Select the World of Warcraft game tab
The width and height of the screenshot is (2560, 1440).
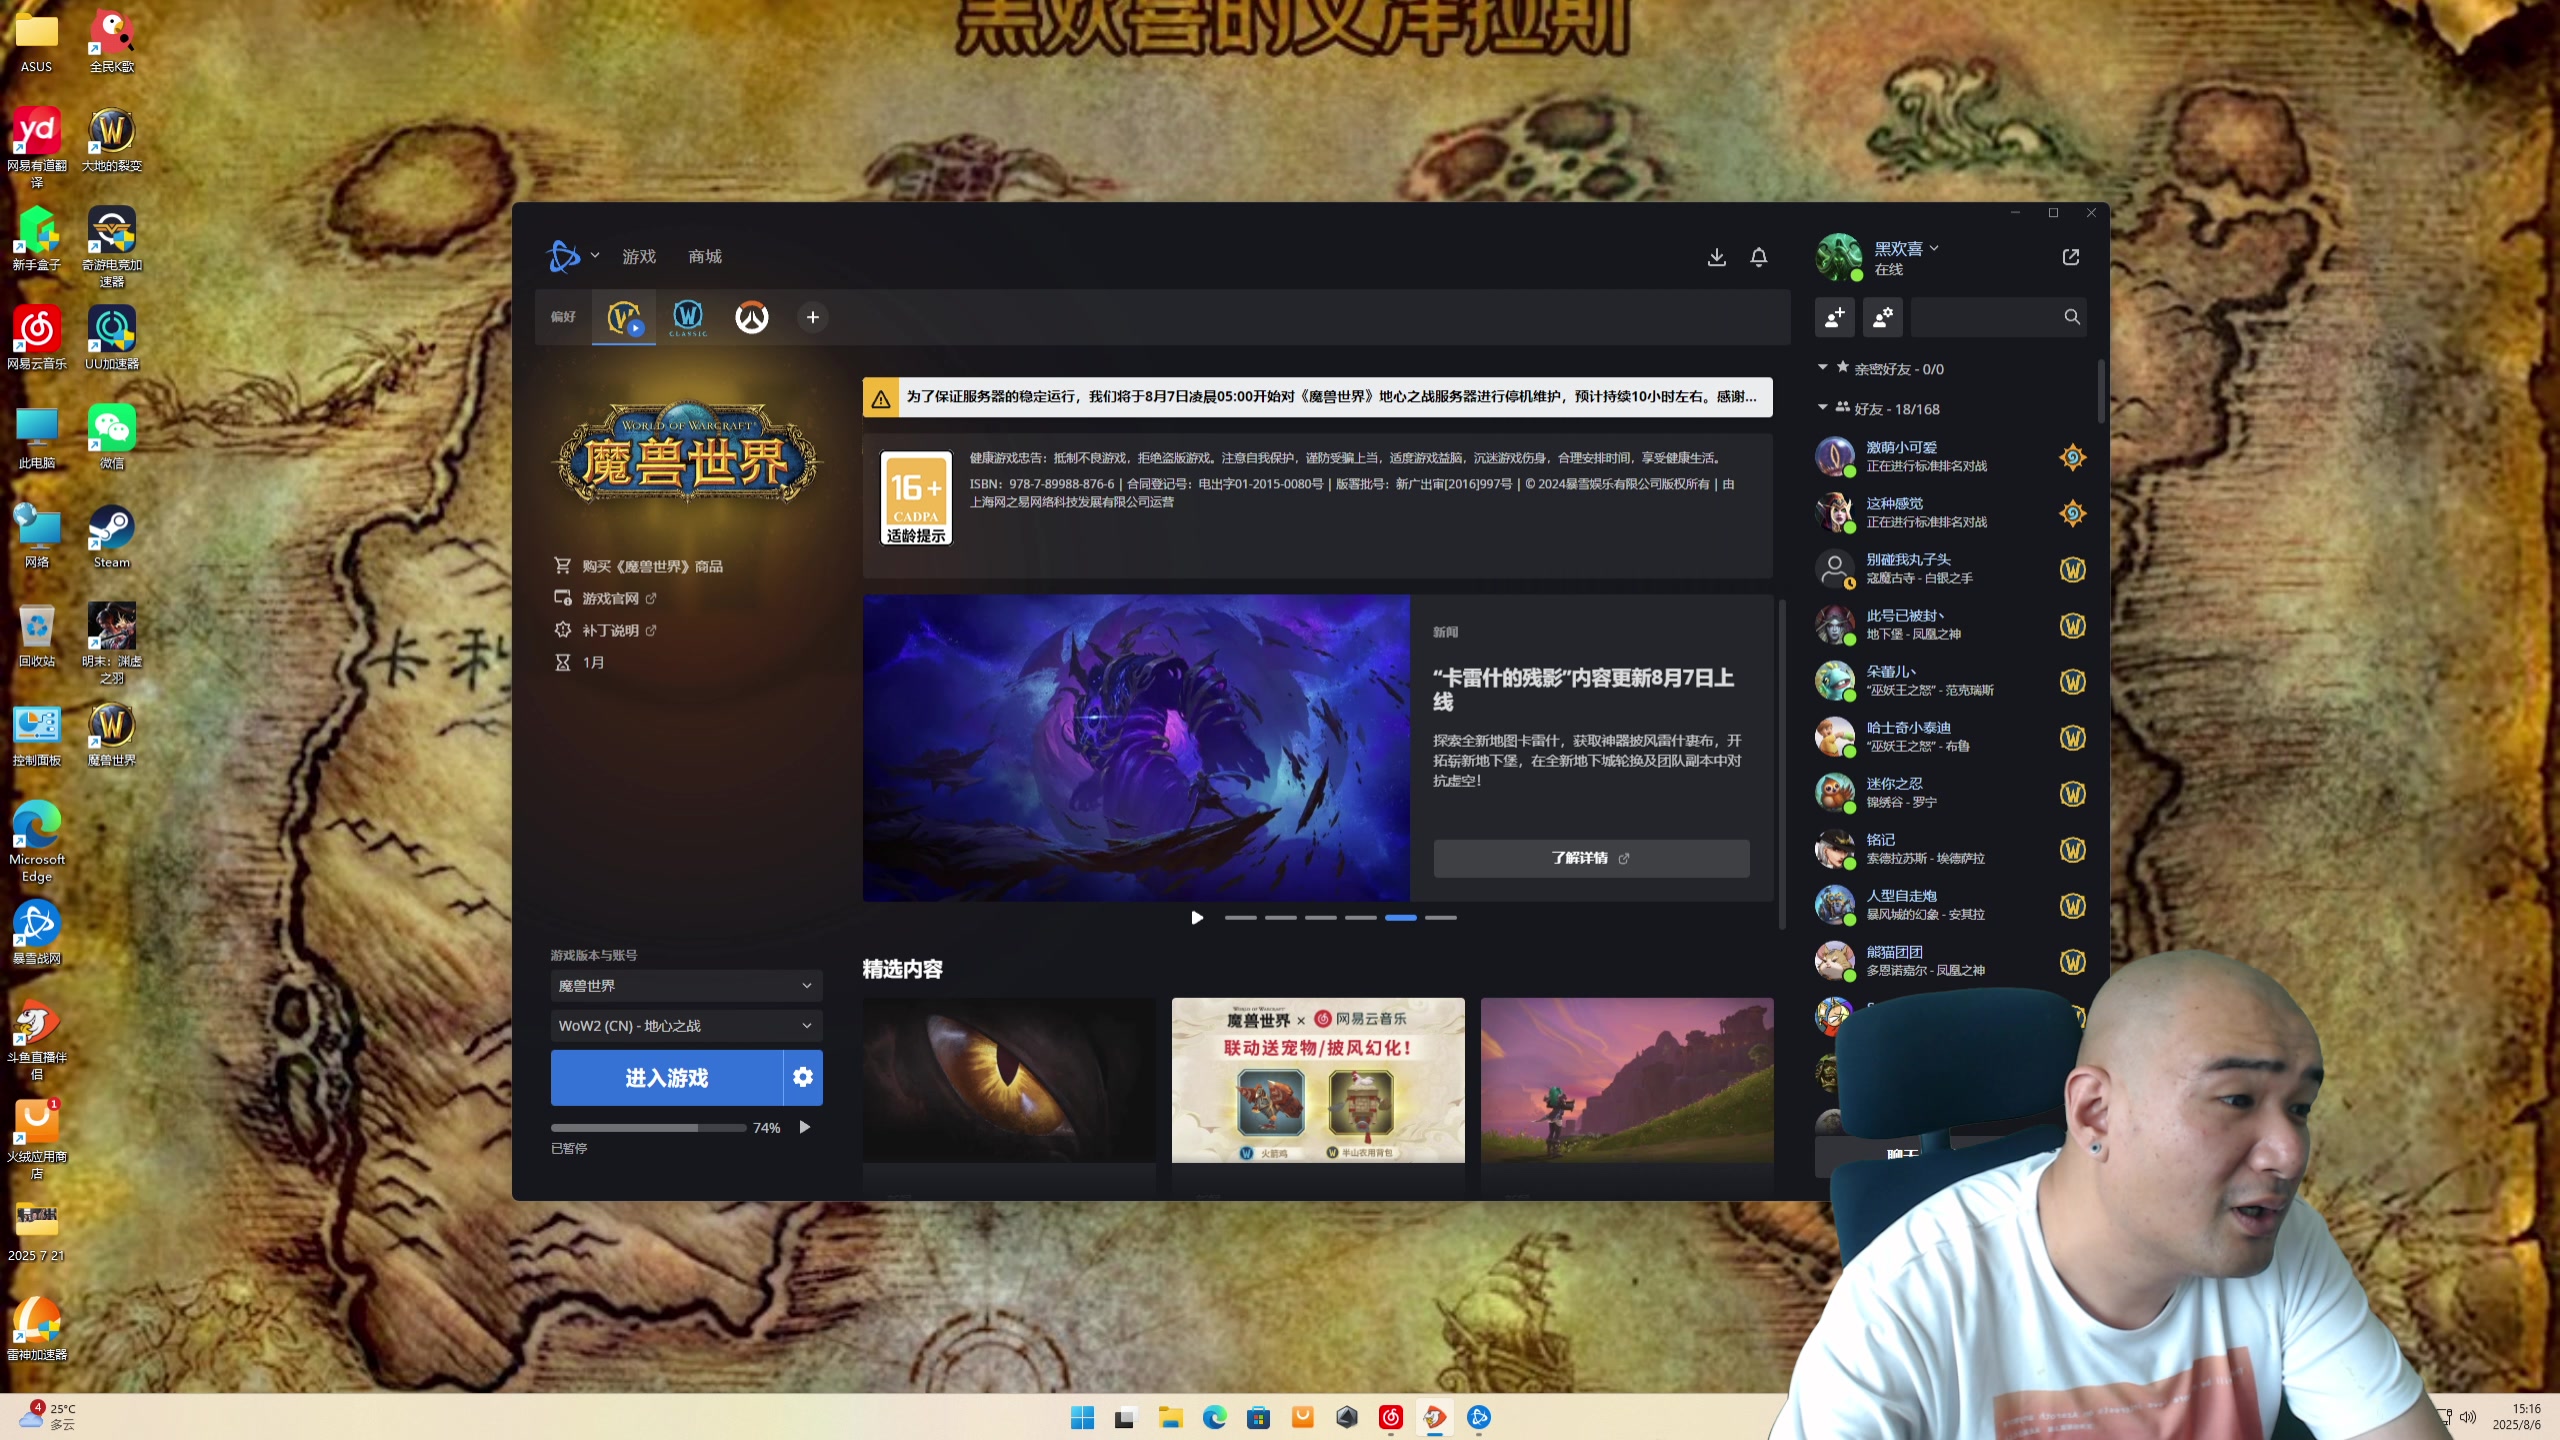(624, 317)
